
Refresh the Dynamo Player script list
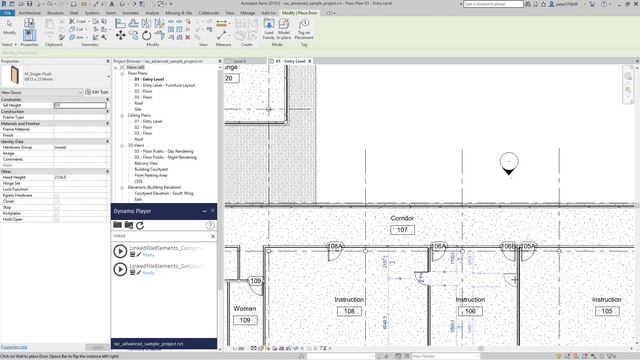(x=140, y=225)
